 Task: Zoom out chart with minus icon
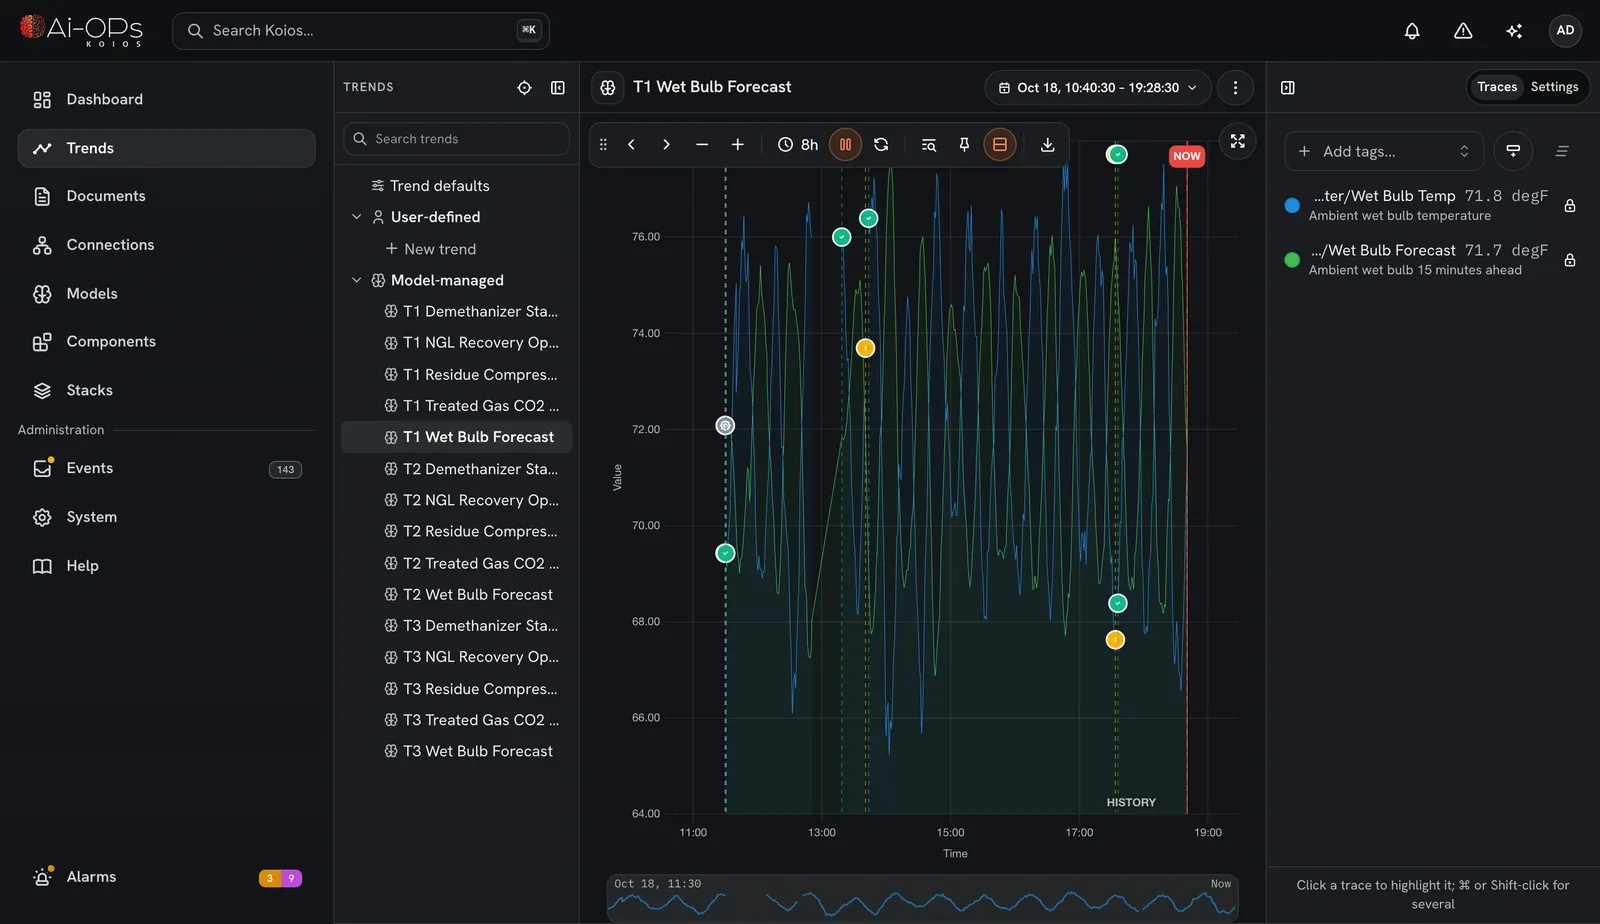[702, 145]
